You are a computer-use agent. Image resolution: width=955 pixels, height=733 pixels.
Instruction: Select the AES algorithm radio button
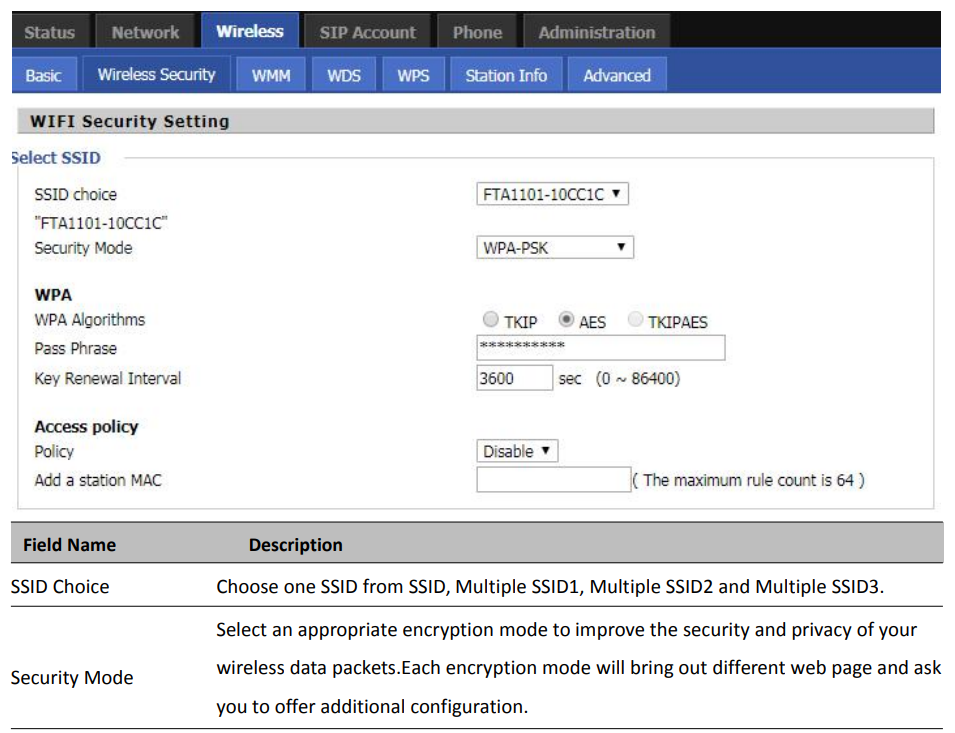coord(566,319)
